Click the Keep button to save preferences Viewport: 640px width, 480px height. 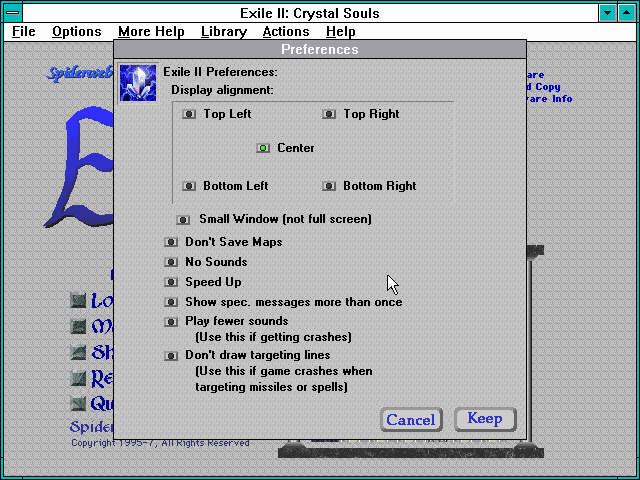tap(485, 419)
